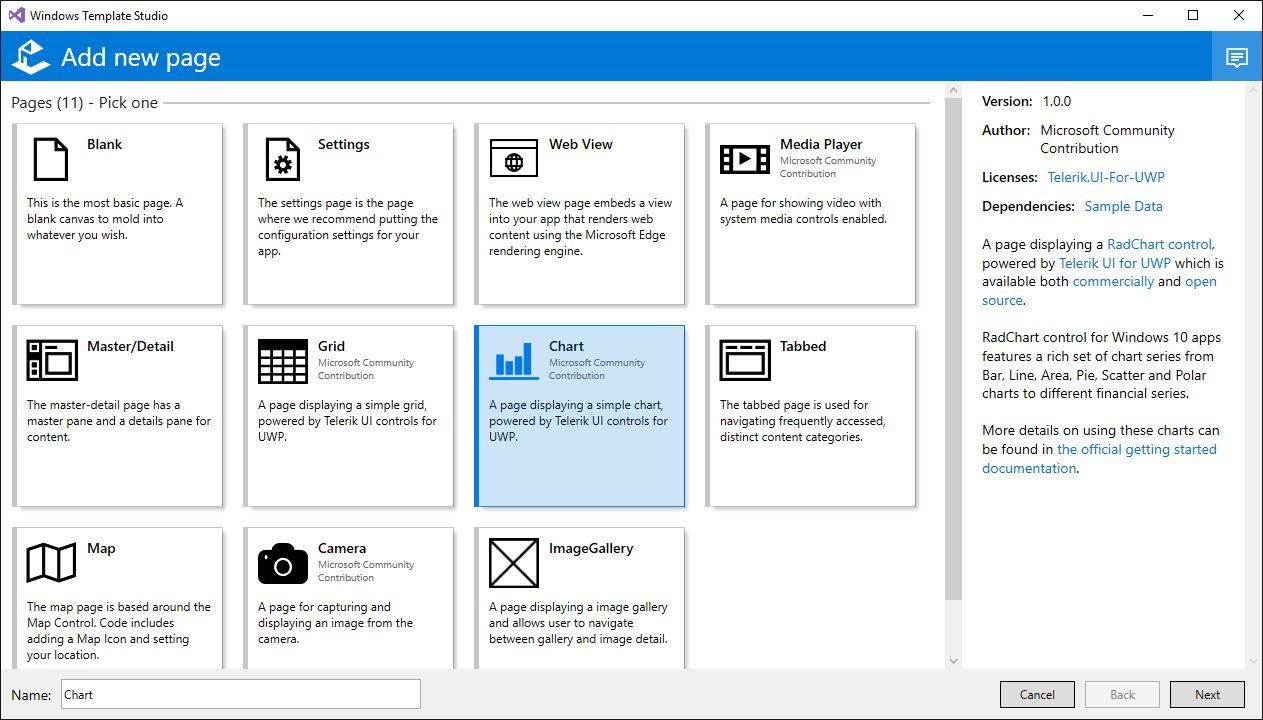Image resolution: width=1263 pixels, height=720 pixels.
Task: Follow the RadChart control link
Action: click(x=1160, y=244)
